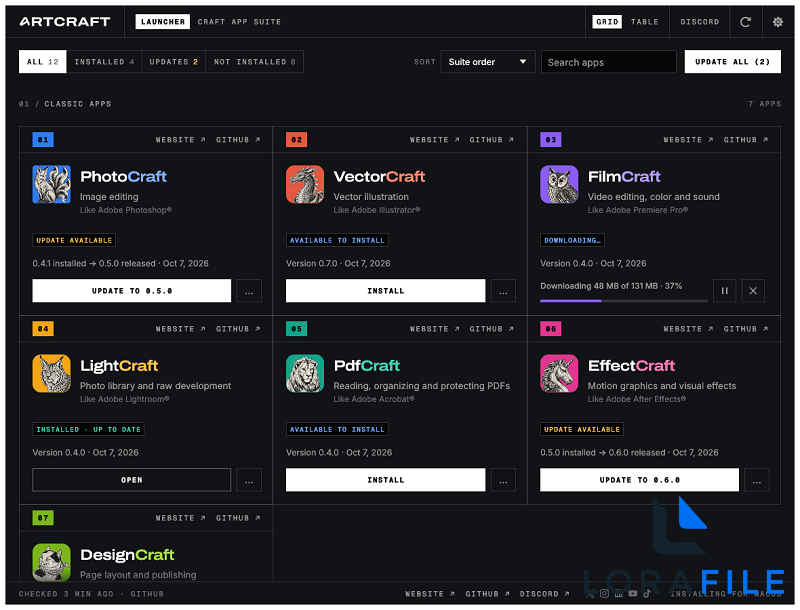Click the FilmCraft owl app icon
Image resolution: width=800 pixels, height=610 pixels.
559,184
